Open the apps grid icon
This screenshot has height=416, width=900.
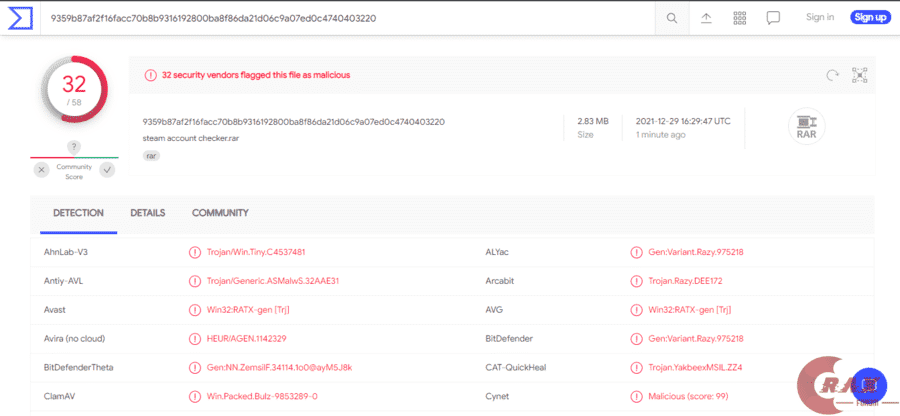(740, 17)
